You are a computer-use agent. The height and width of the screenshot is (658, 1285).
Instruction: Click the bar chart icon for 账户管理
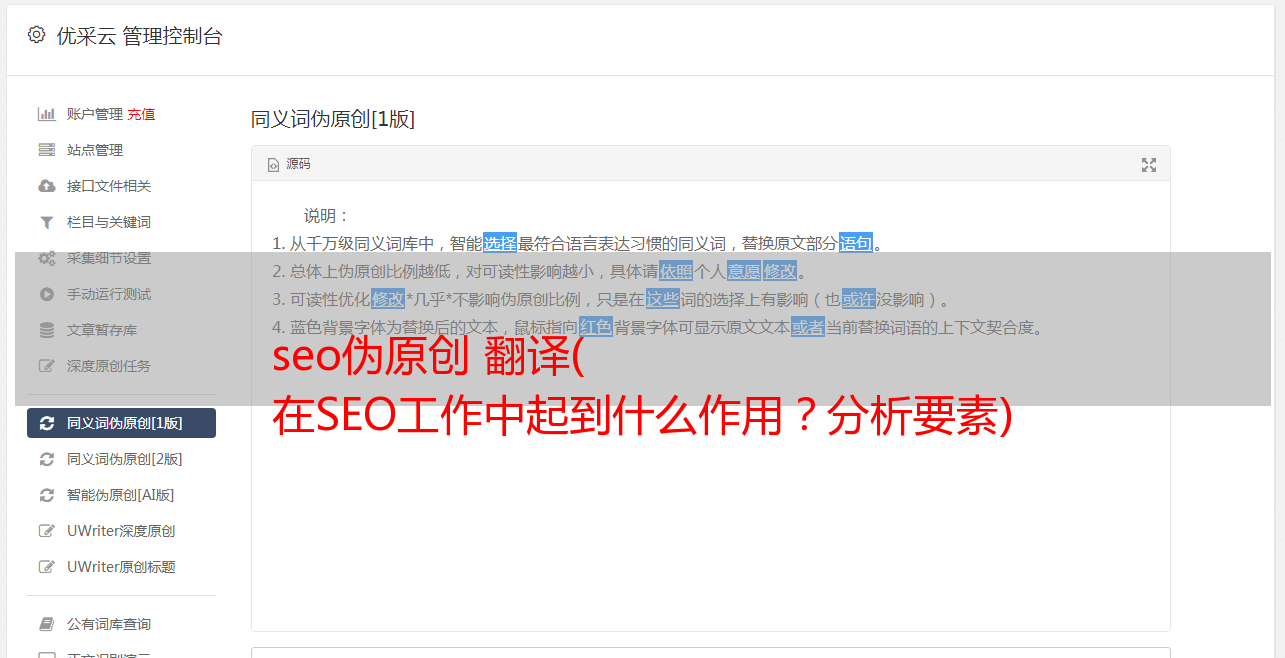46,114
